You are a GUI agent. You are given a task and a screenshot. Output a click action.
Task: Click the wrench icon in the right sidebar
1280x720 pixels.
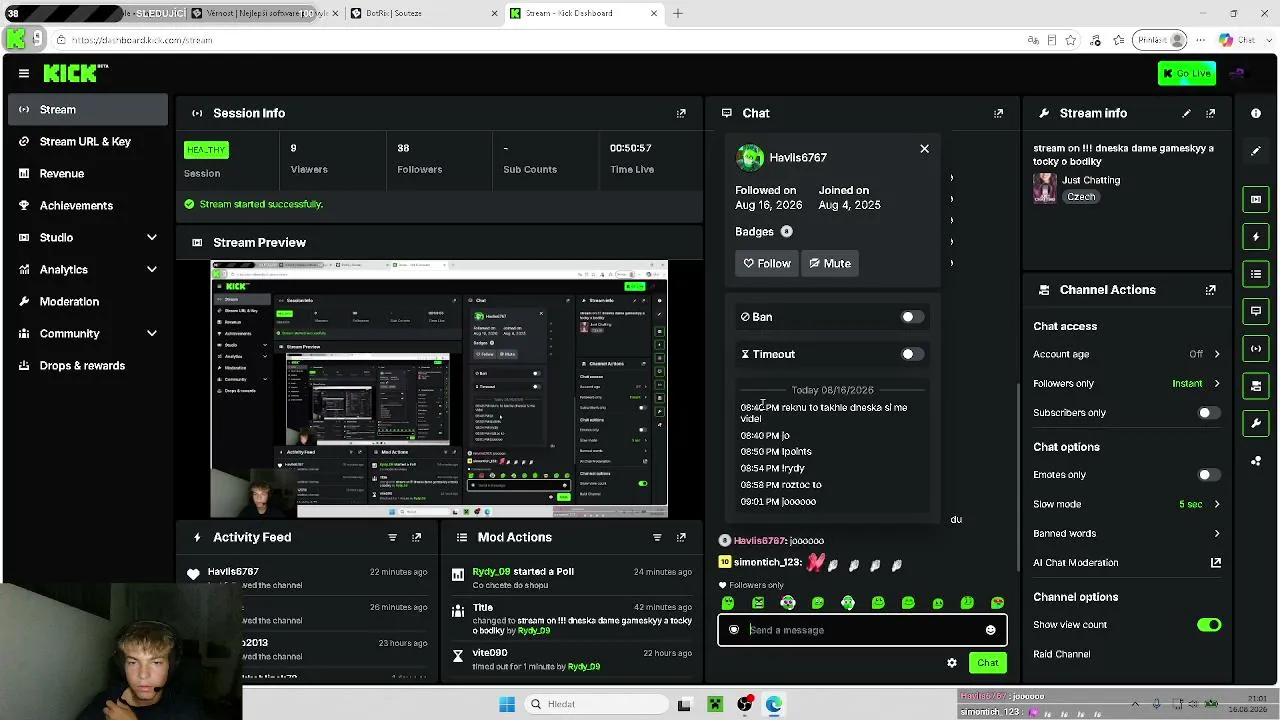(x=1256, y=423)
